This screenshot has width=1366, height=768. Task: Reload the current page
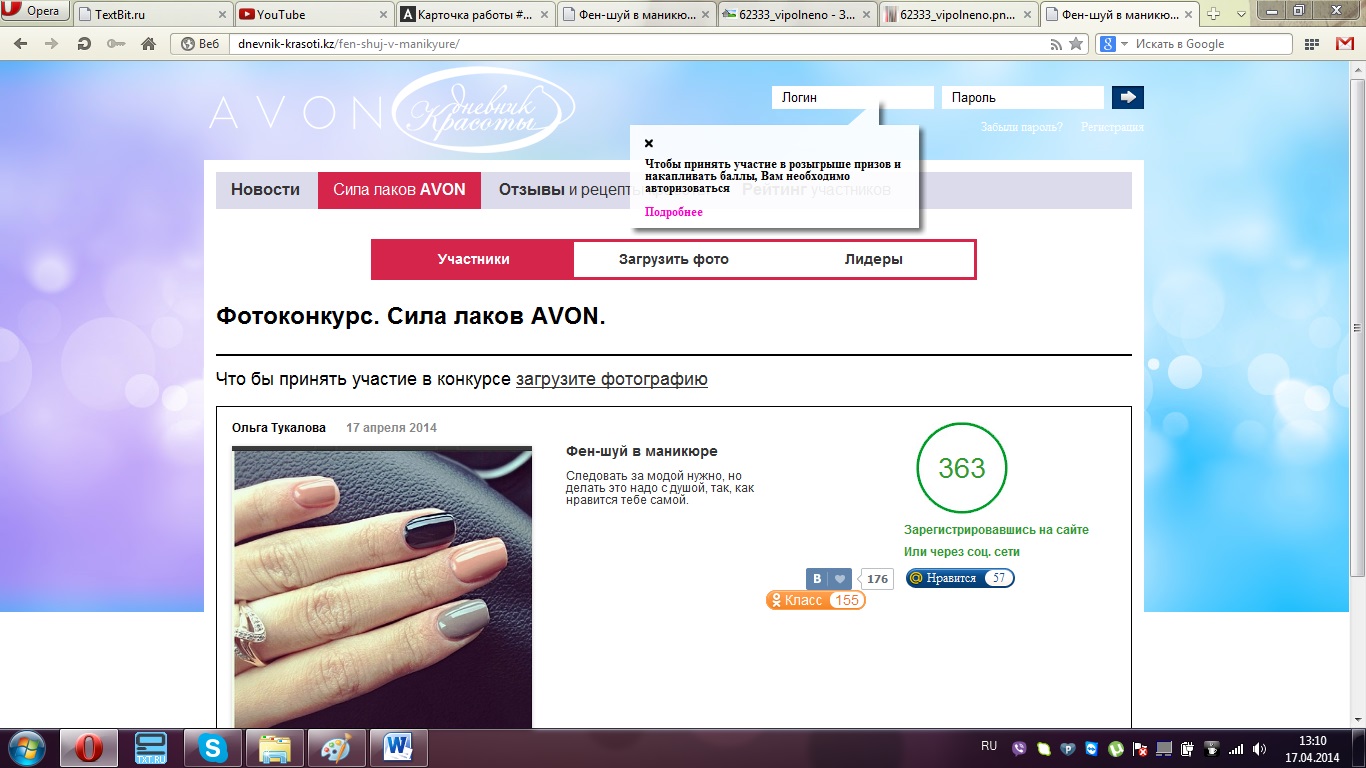point(84,44)
